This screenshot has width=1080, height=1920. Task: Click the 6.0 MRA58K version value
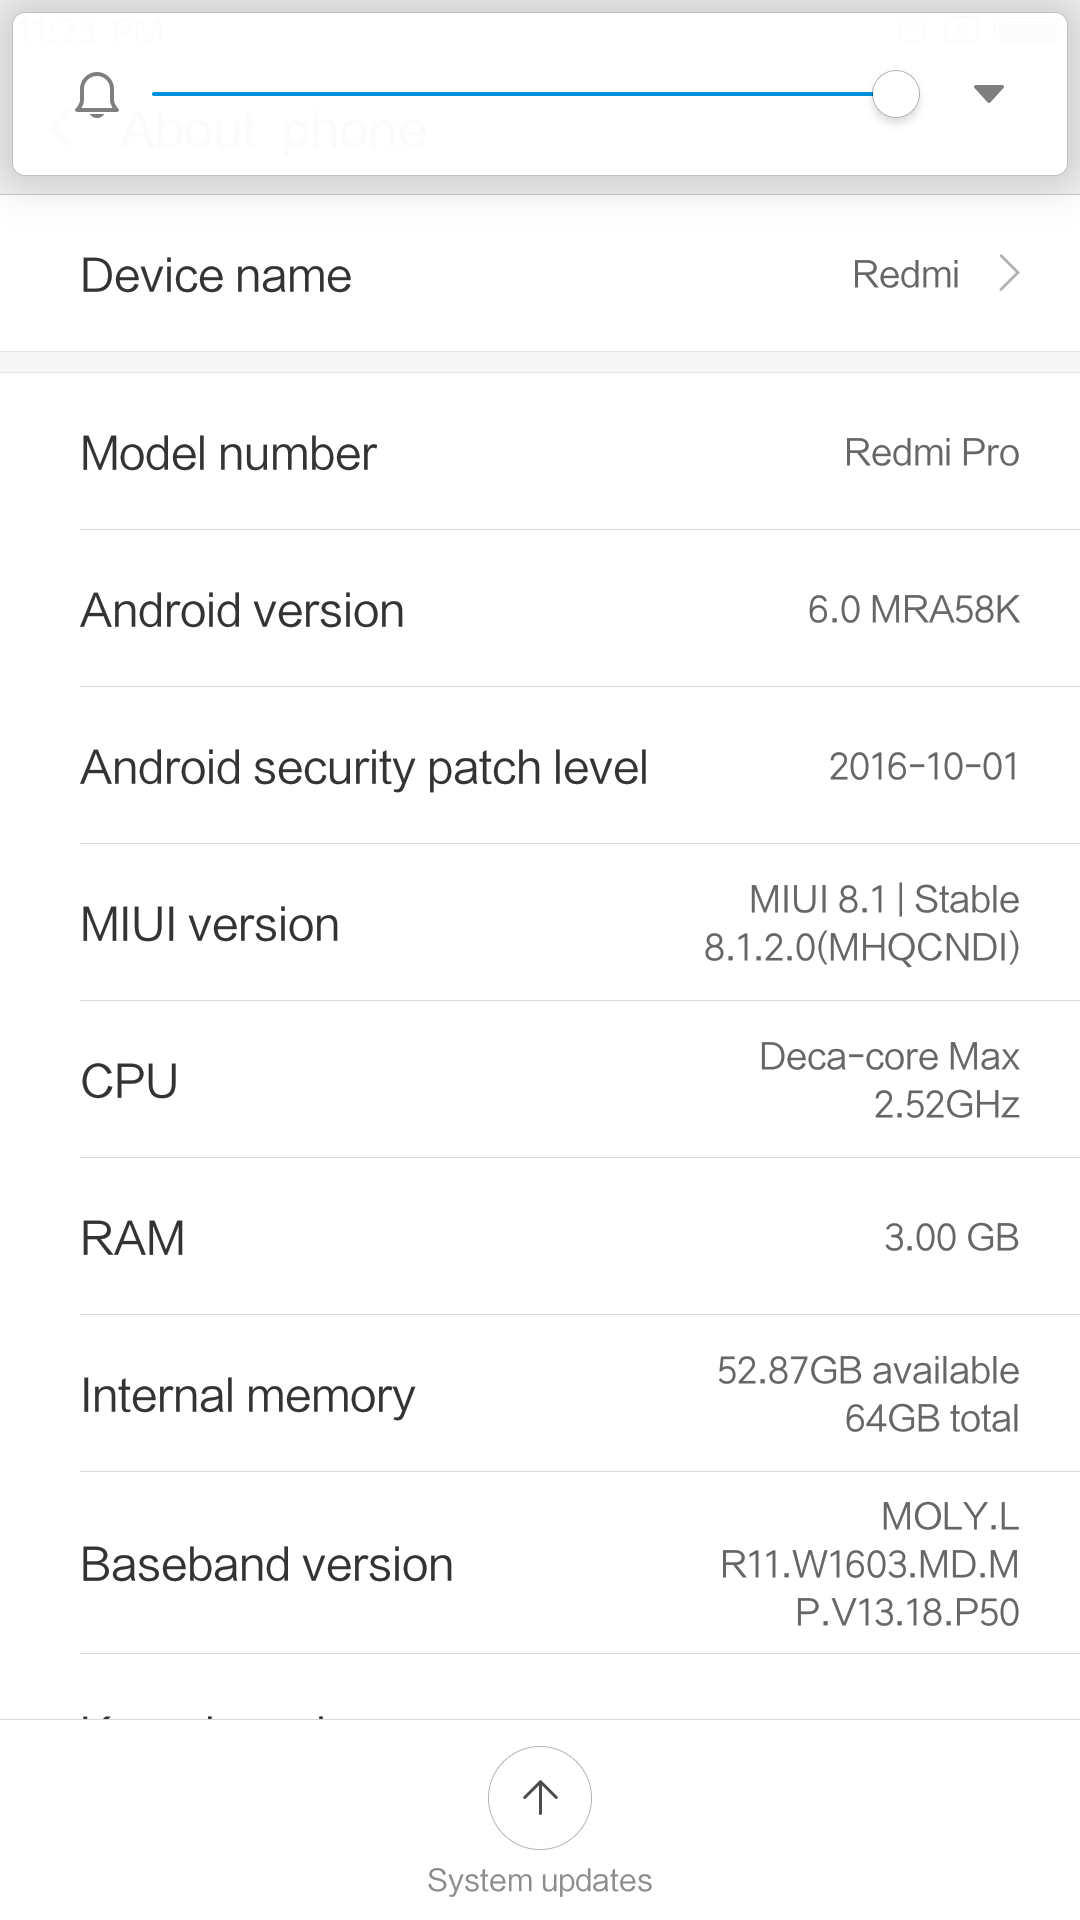point(913,610)
